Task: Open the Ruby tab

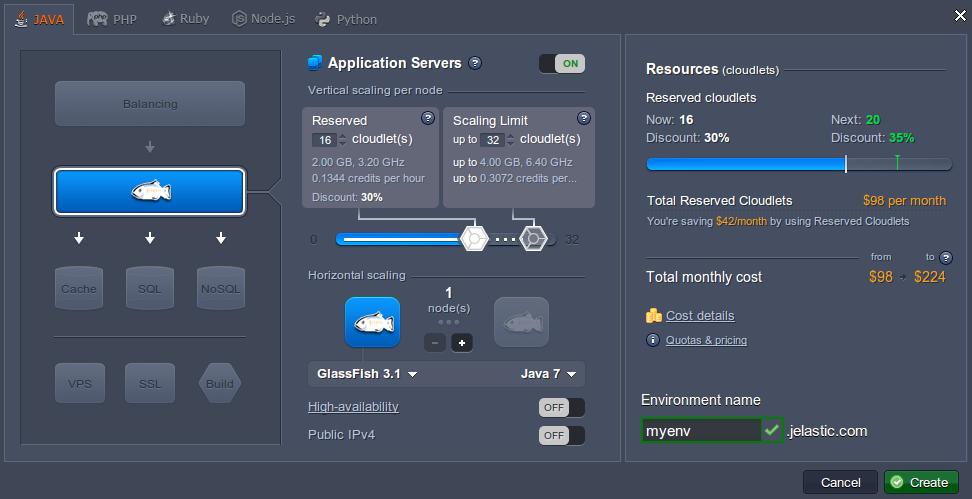Action: click(185, 19)
